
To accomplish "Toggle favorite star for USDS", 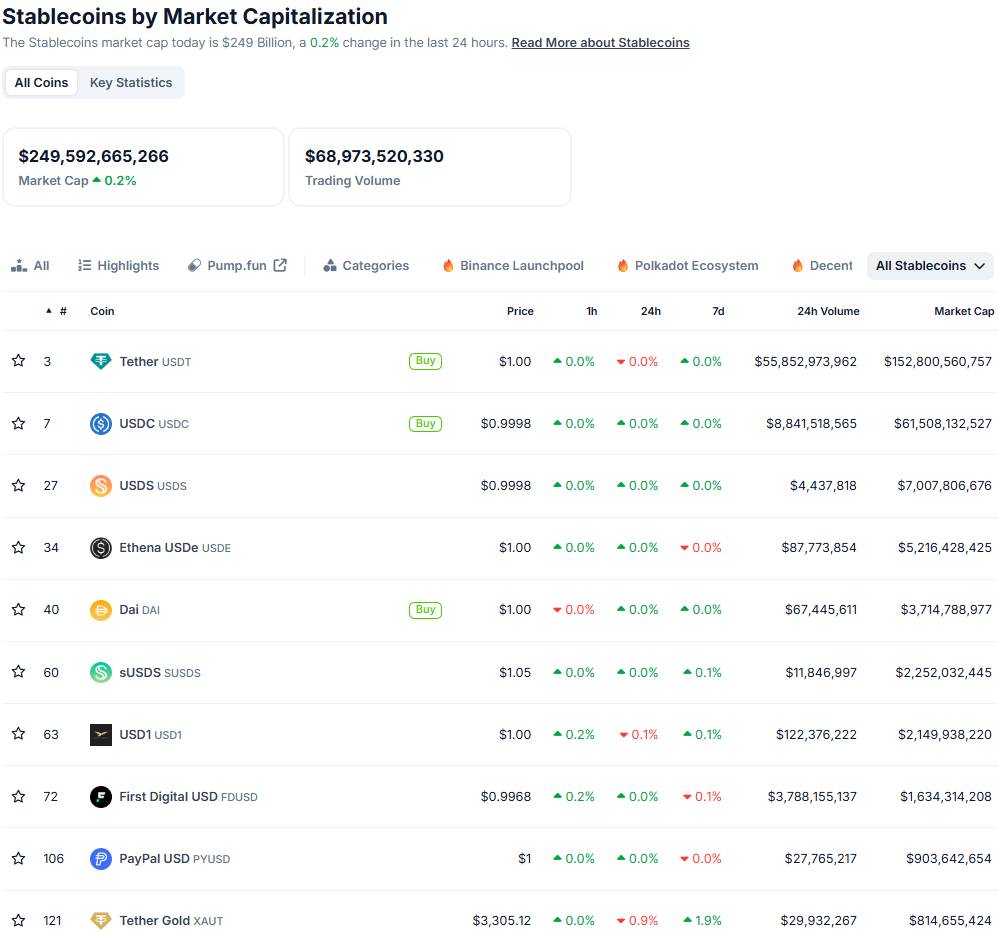I will [18, 485].
